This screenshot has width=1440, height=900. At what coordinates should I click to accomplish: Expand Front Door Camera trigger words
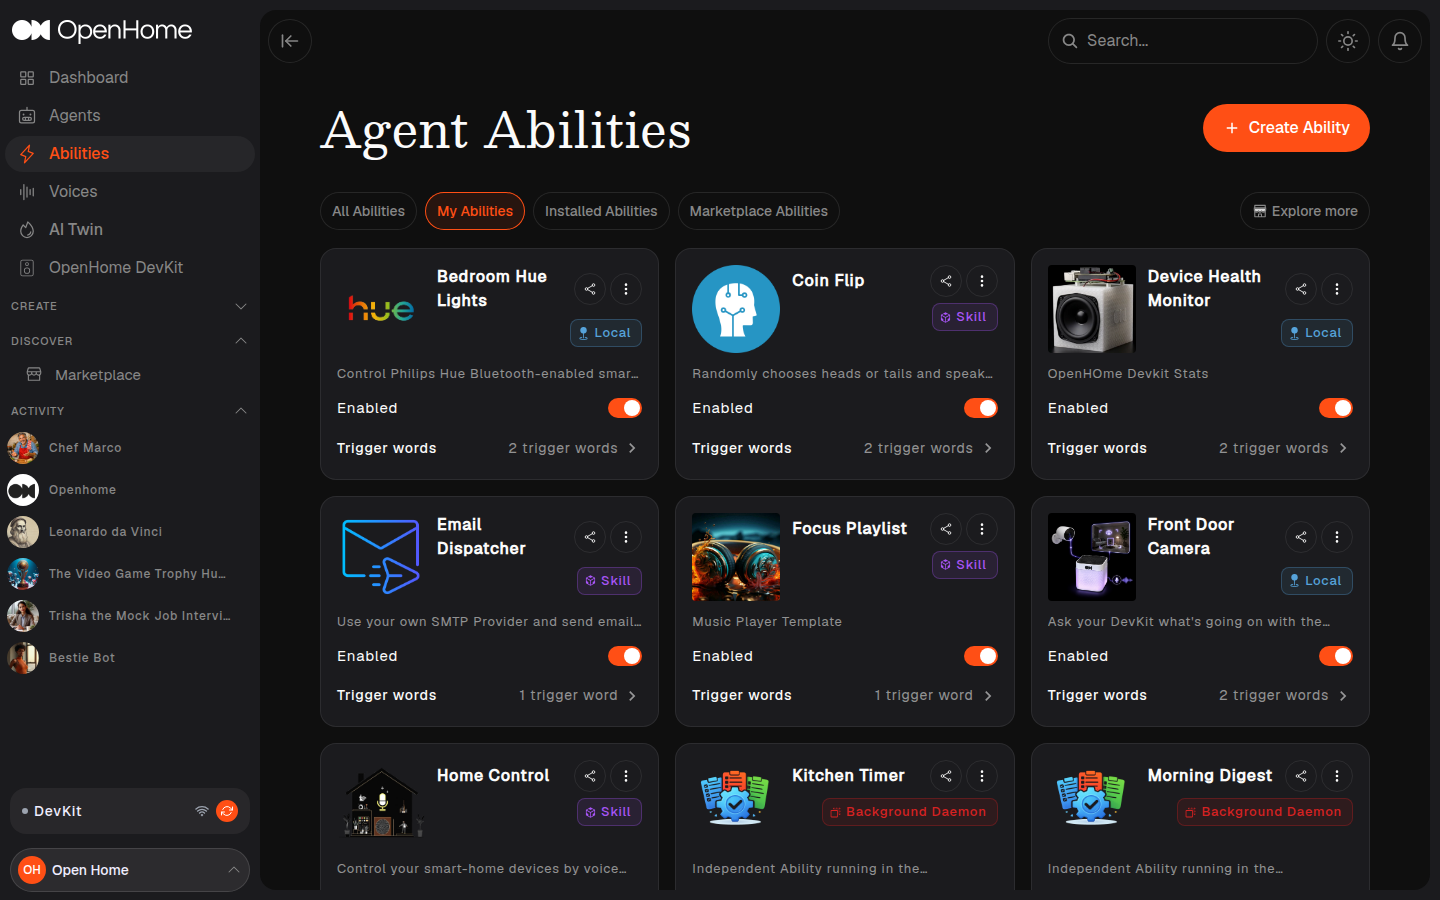1284,695
